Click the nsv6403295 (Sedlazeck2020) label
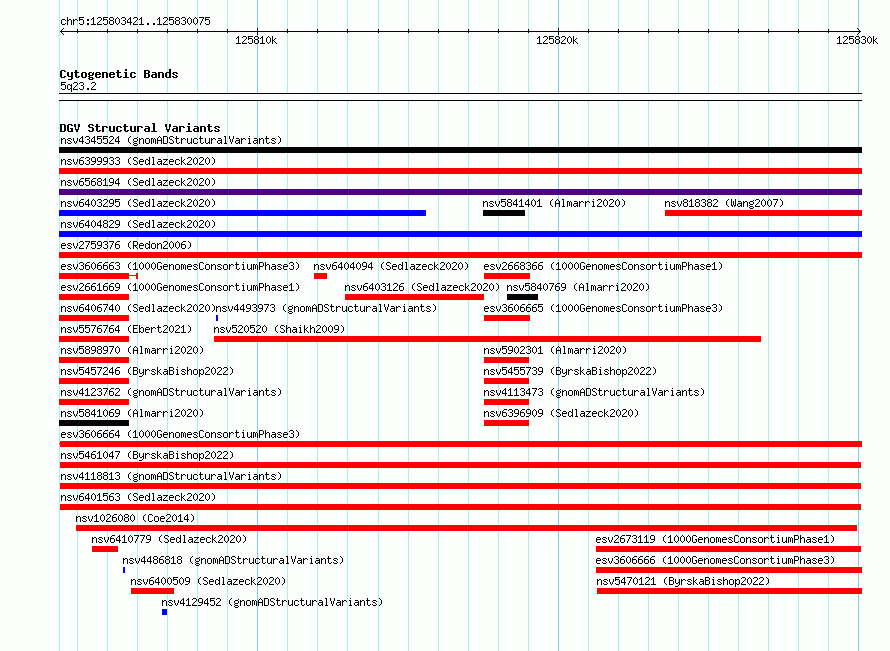The image size is (890, 651). (138, 203)
